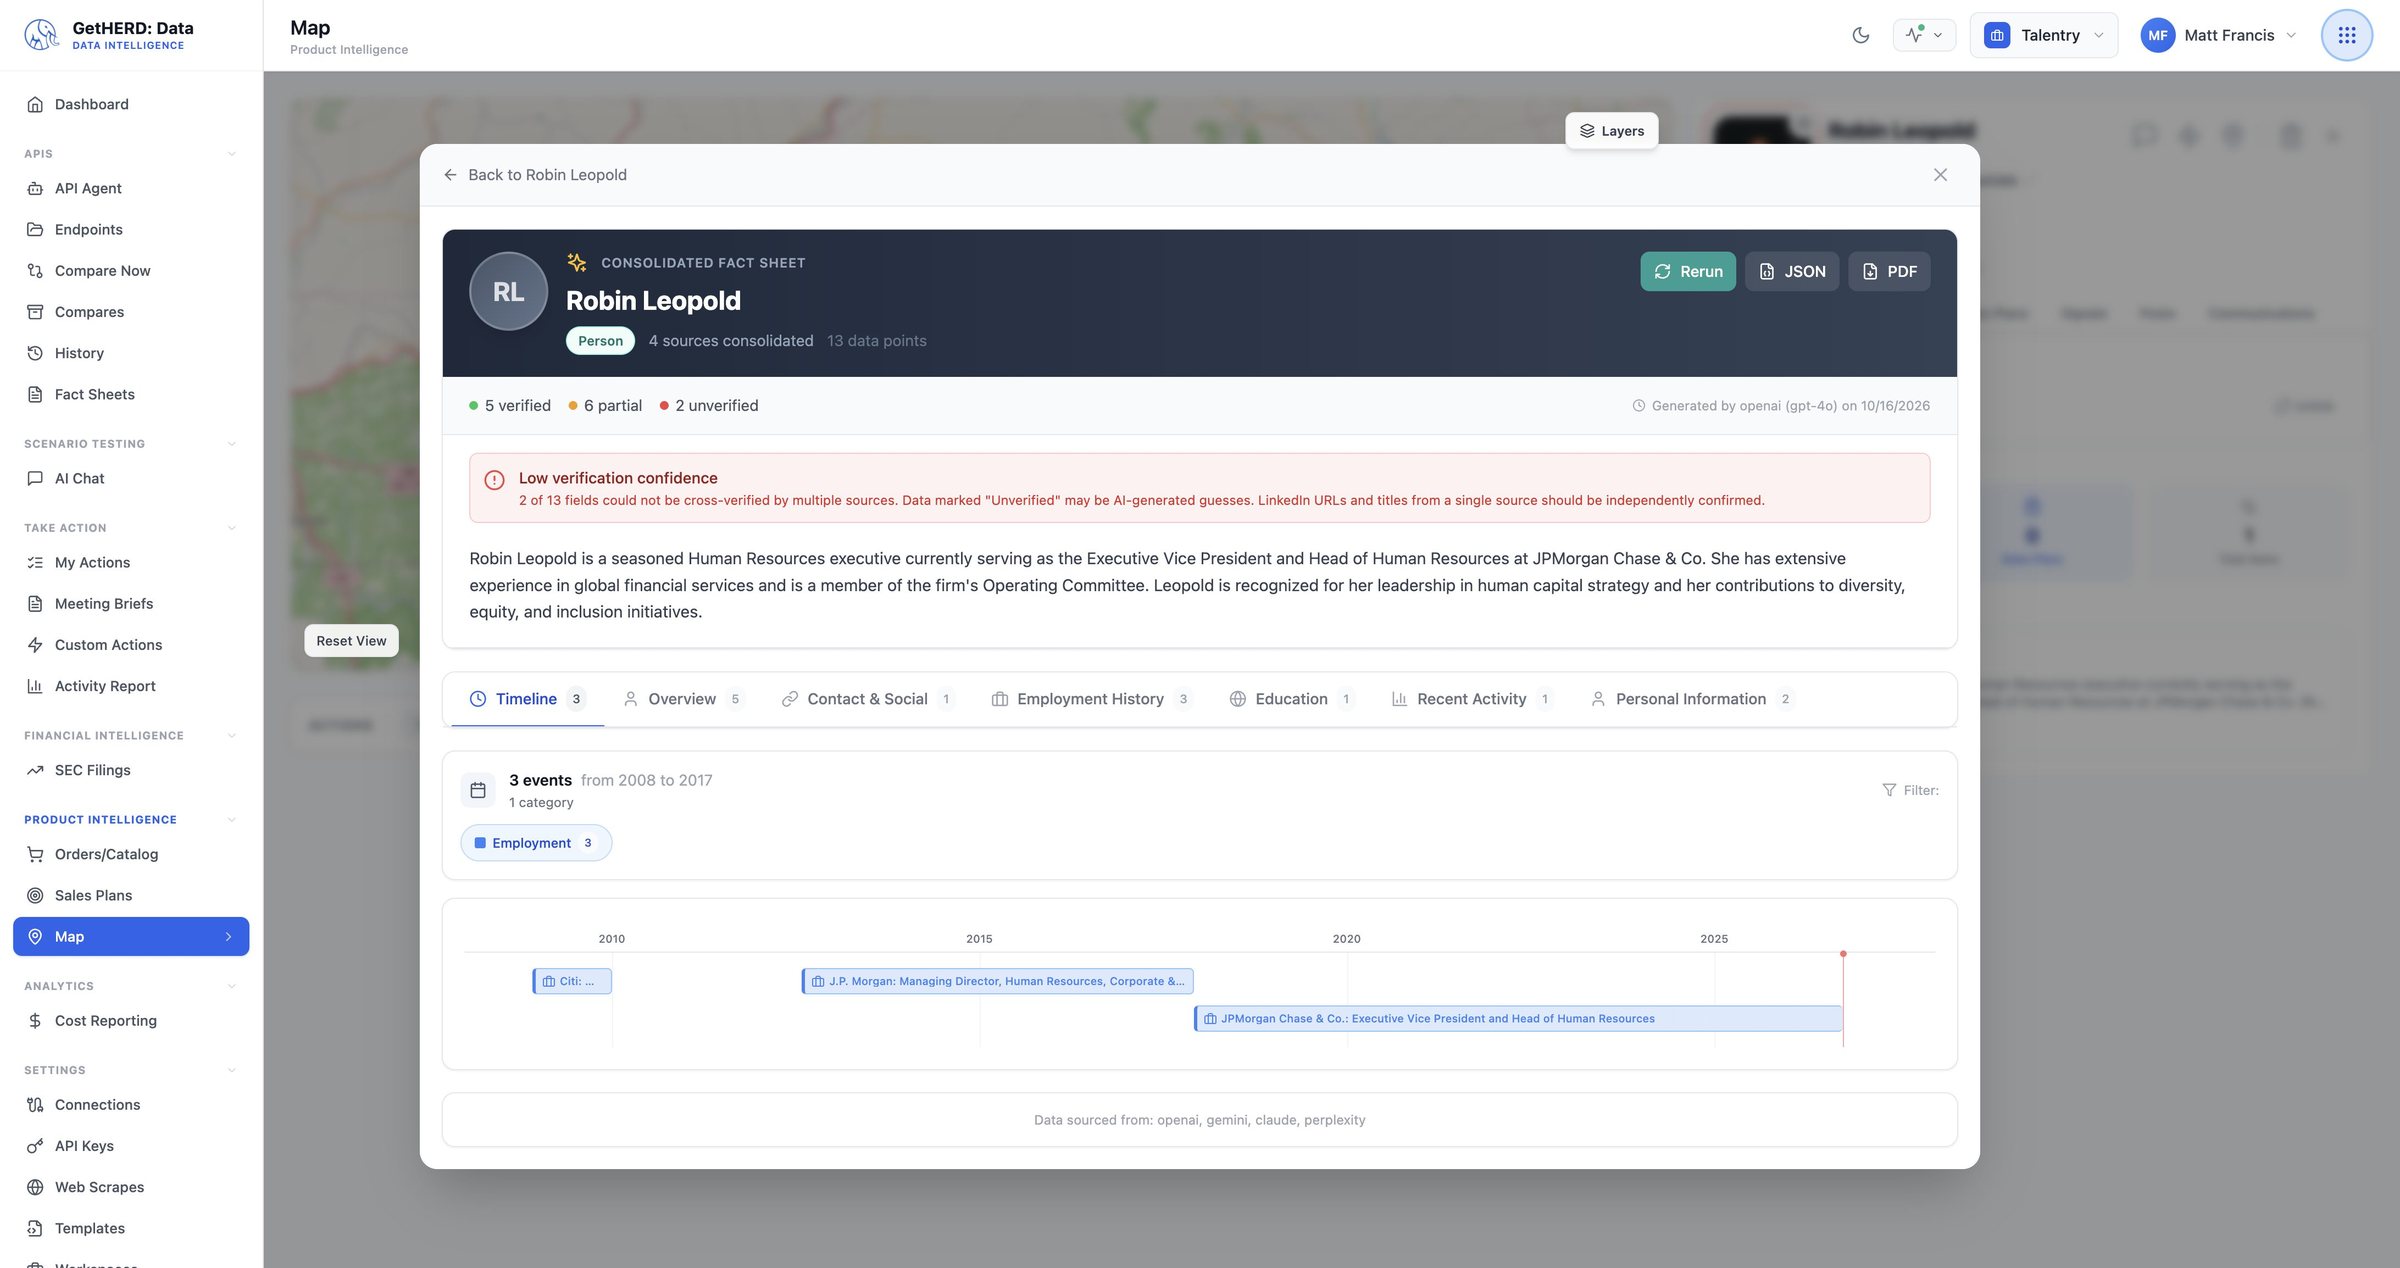This screenshot has width=2400, height=1268.
Task: Open API Agent in the sidebar
Action: pyautogui.click(x=131, y=188)
